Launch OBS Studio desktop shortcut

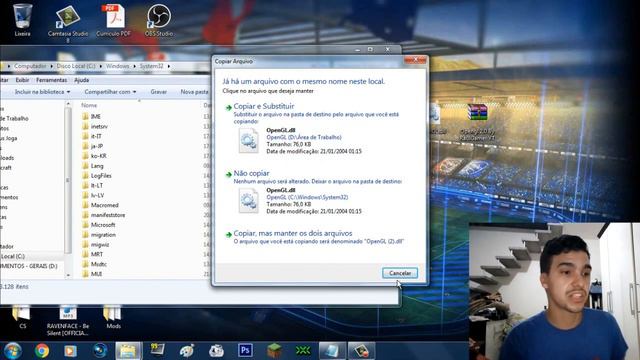(159, 20)
